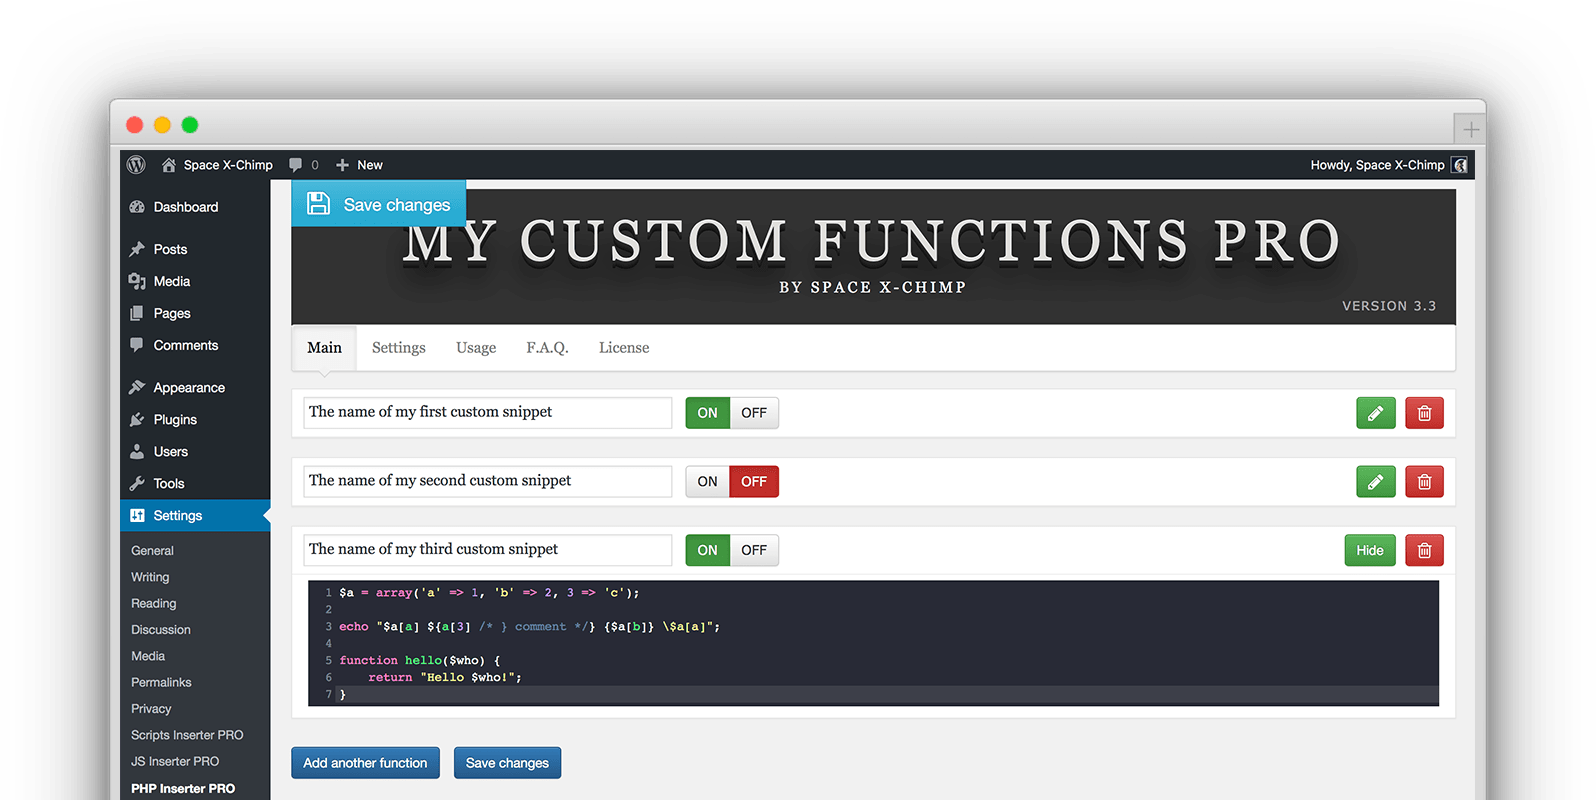
Task: Turn OFF the first custom snippet
Action: point(754,413)
